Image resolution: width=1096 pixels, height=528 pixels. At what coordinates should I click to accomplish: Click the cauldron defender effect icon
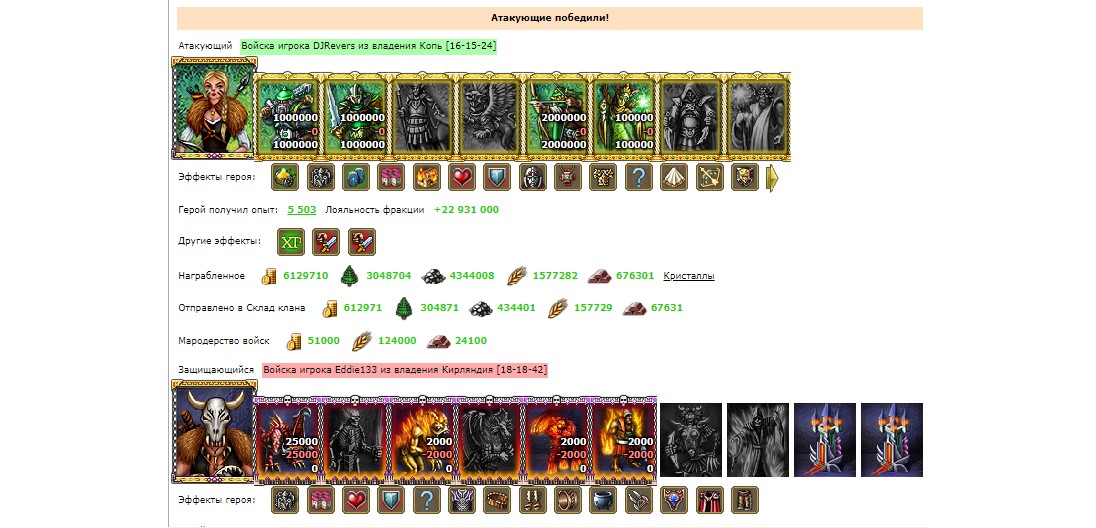tap(603, 500)
